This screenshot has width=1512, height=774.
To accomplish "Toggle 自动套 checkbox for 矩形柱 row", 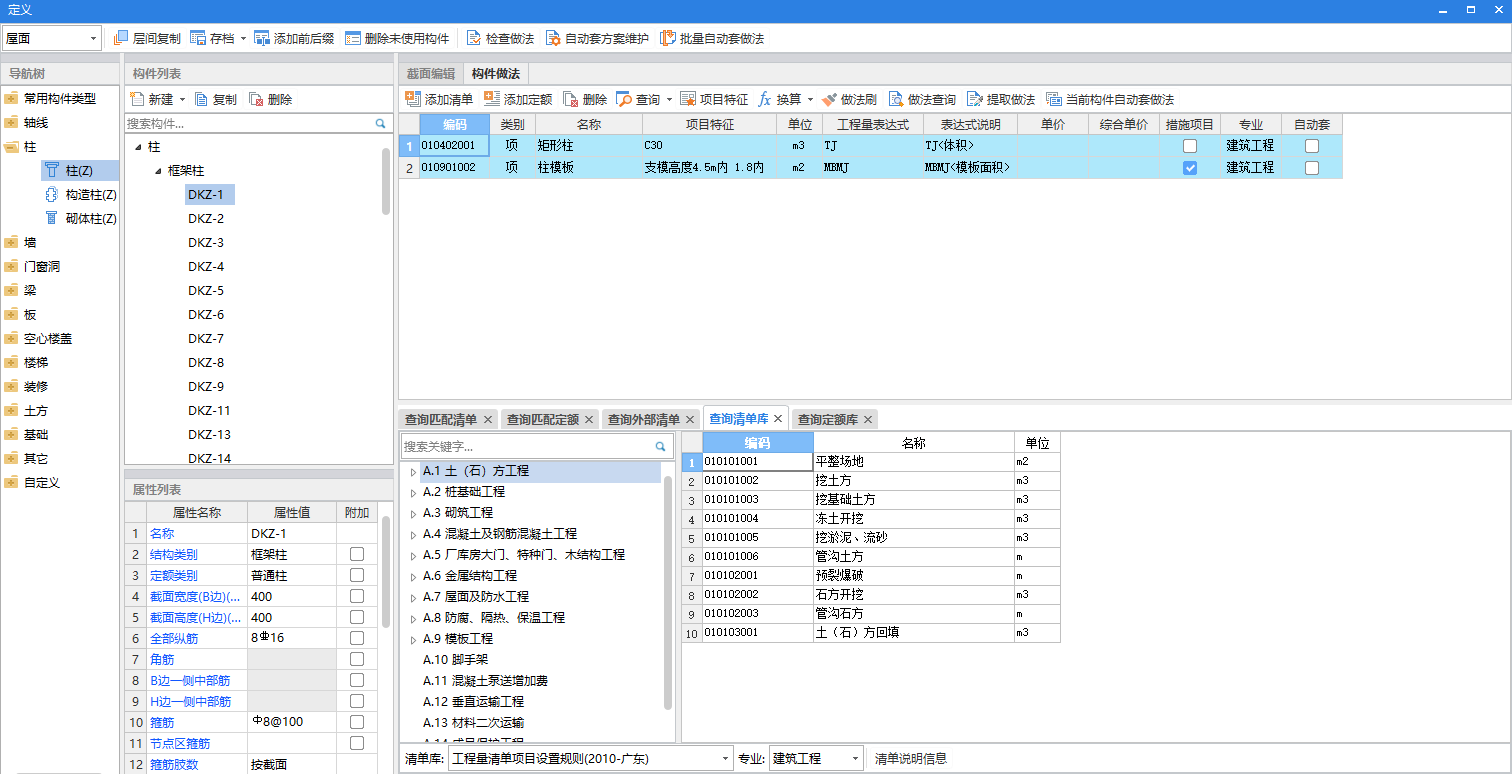I will (1312, 146).
